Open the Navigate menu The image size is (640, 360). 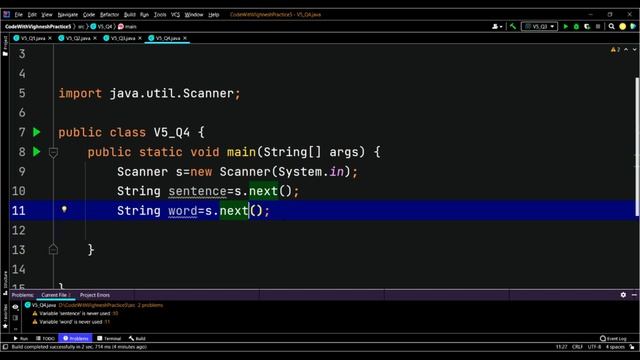click(x=68, y=14)
